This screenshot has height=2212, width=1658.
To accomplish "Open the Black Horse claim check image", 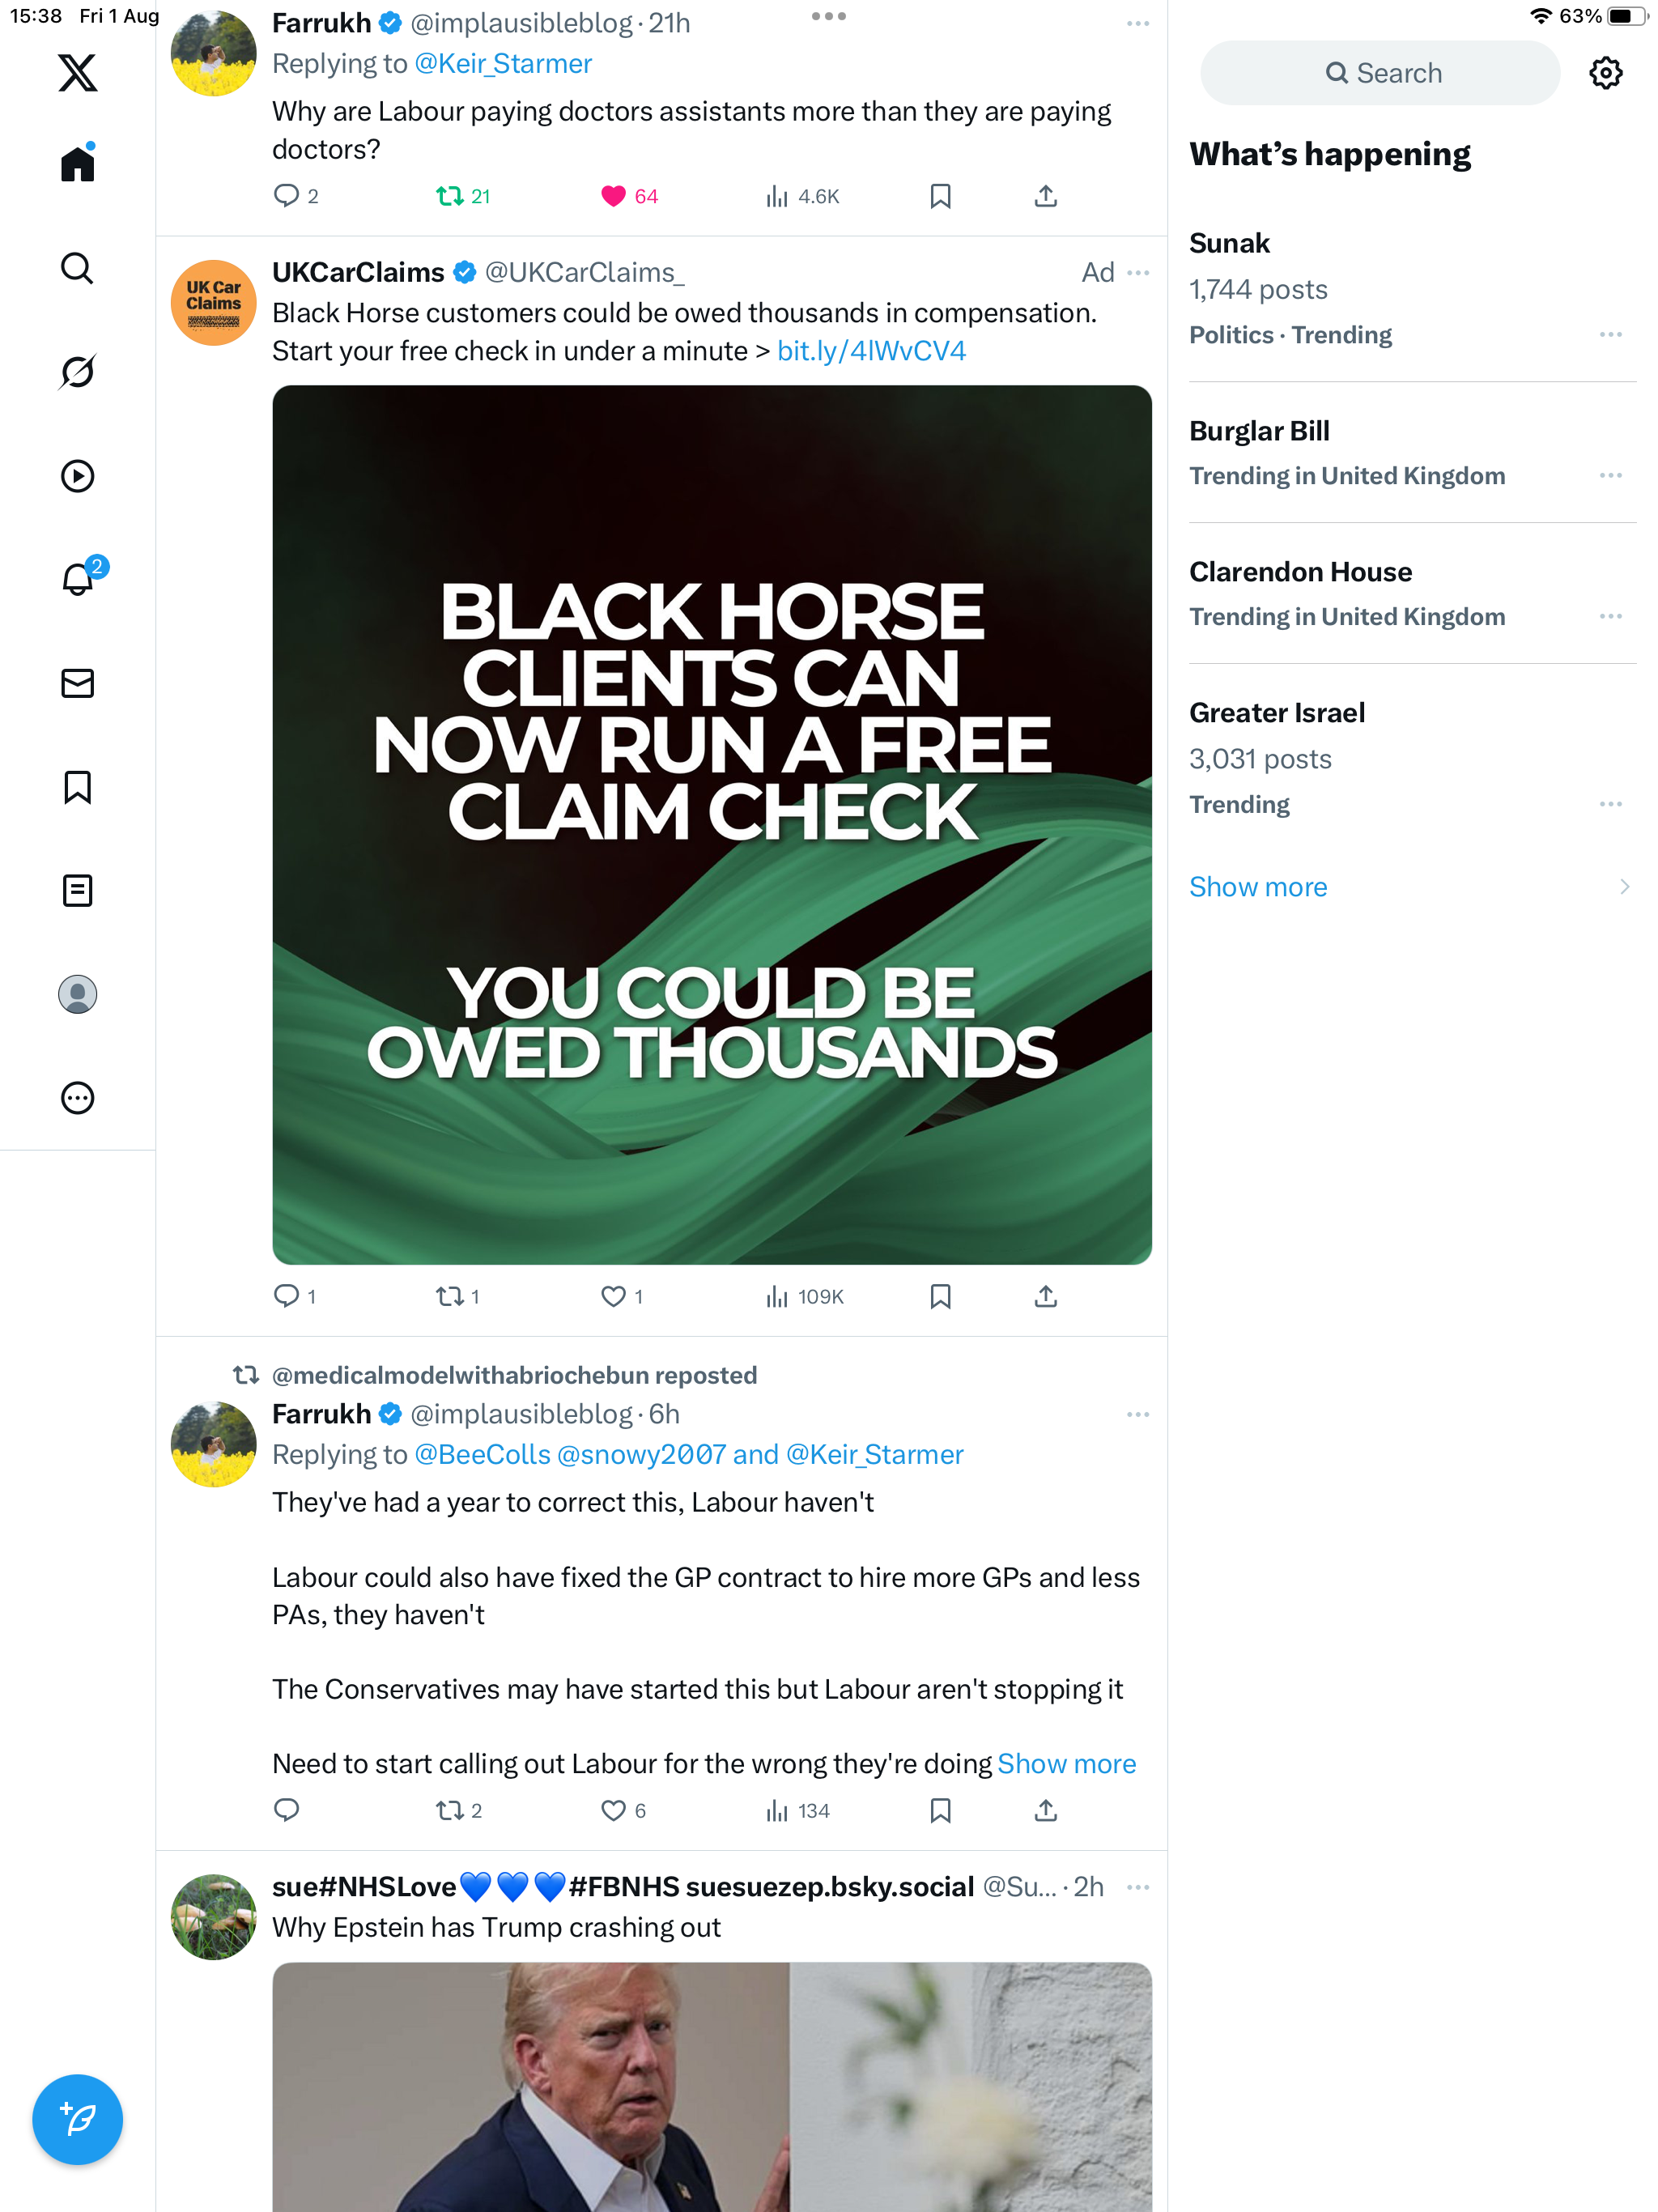I will [x=711, y=825].
